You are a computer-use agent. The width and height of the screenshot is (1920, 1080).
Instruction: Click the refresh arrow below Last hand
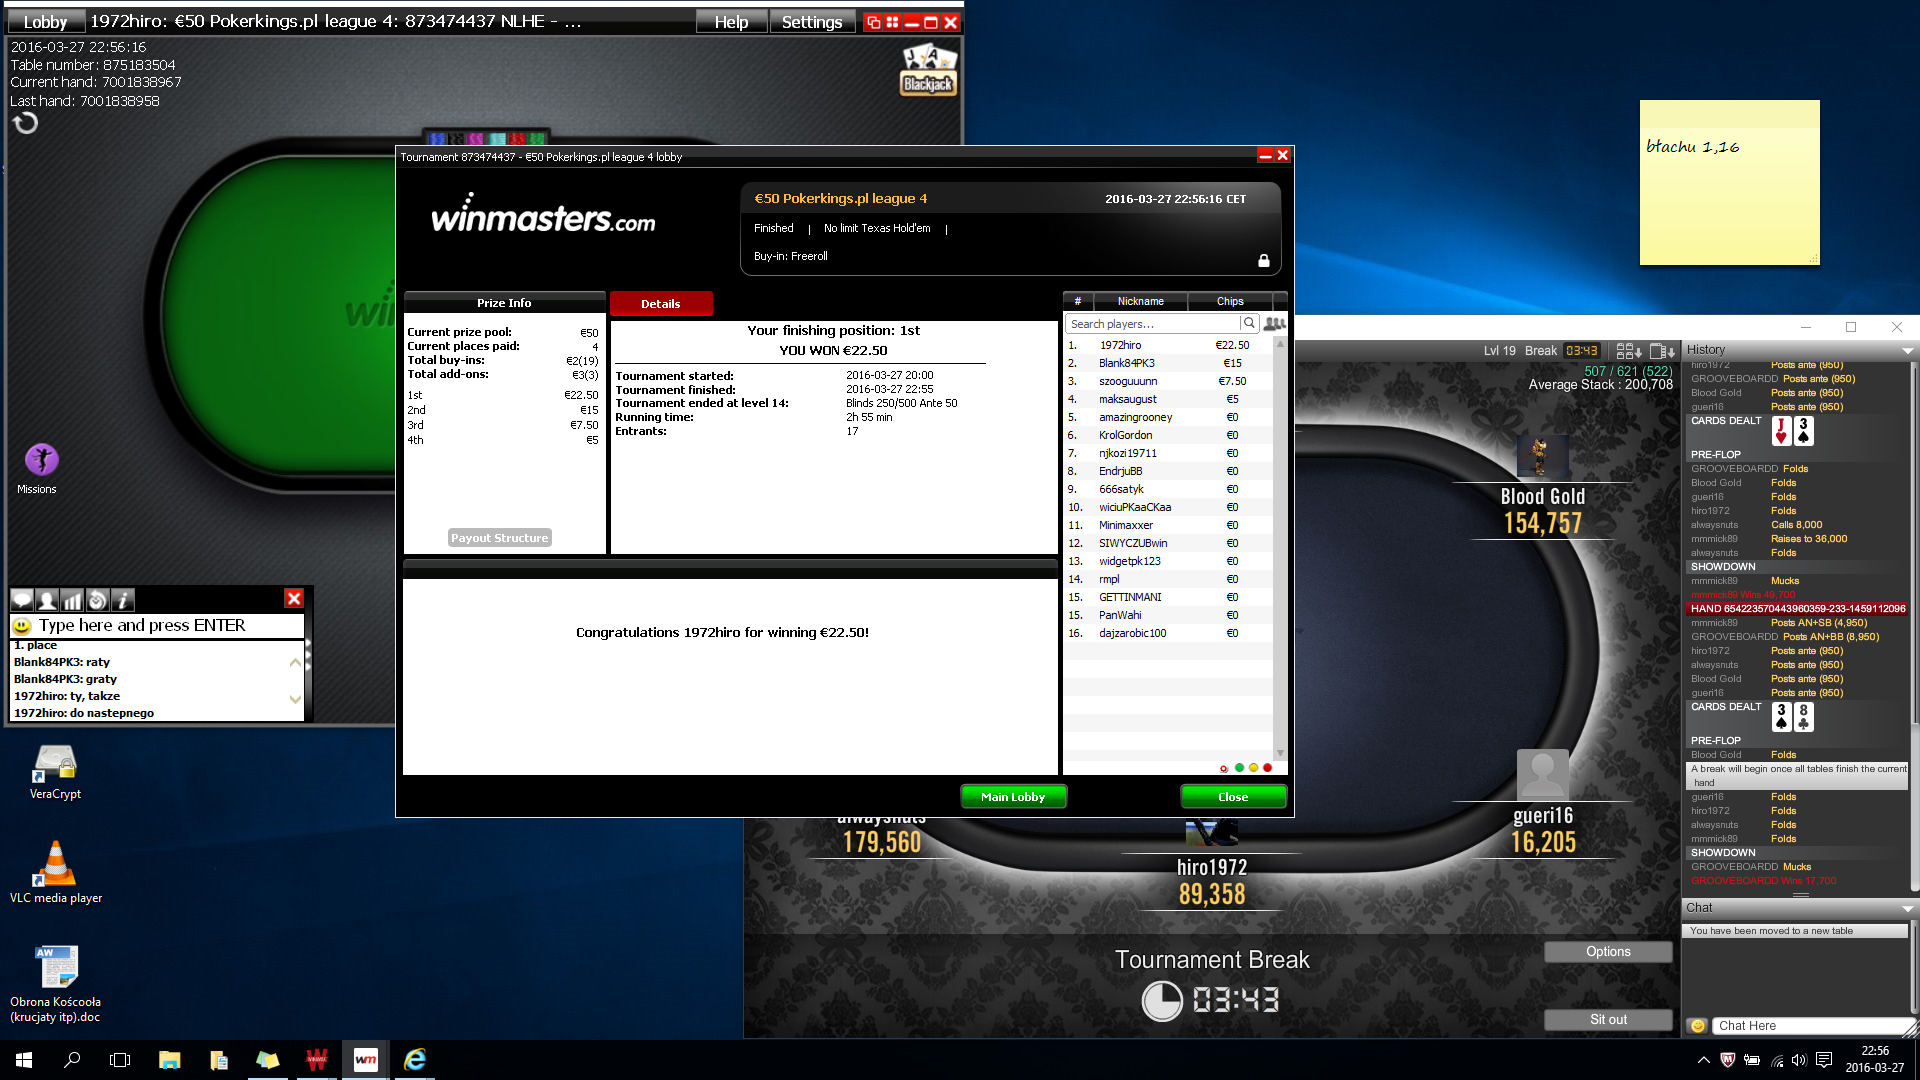point(25,123)
